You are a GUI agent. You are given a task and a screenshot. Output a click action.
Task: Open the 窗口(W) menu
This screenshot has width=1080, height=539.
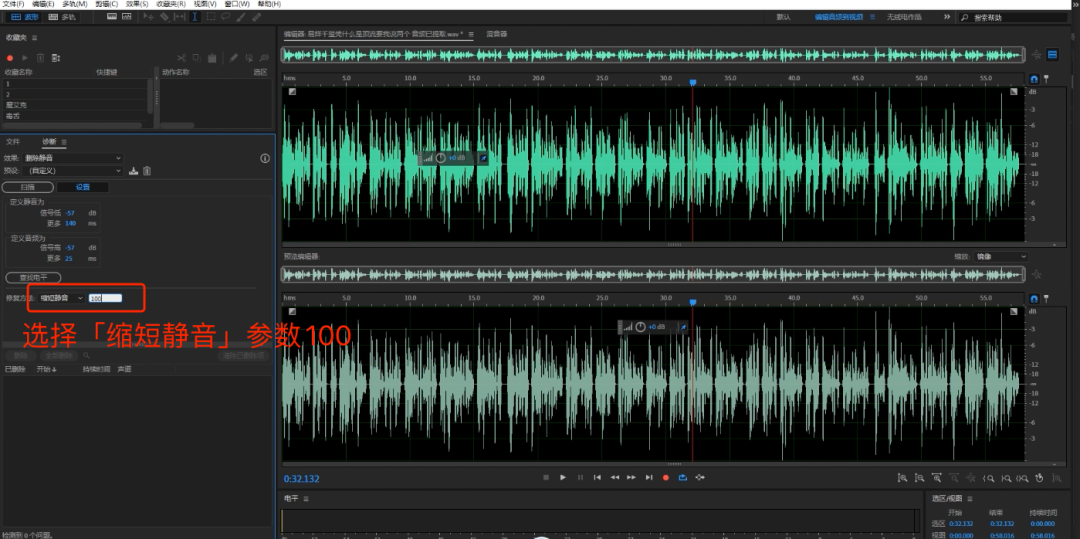pos(237,4)
